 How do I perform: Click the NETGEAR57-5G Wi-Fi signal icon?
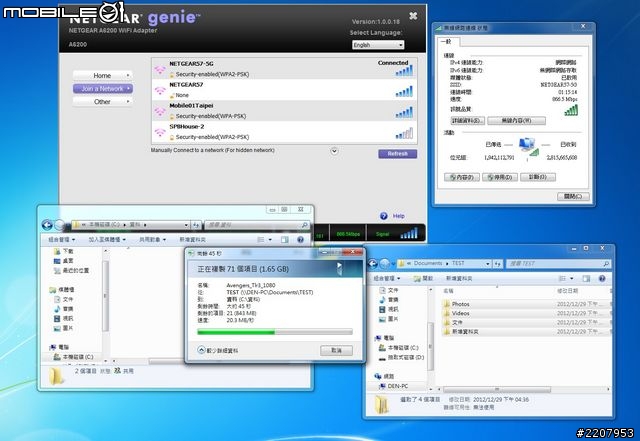click(160, 70)
